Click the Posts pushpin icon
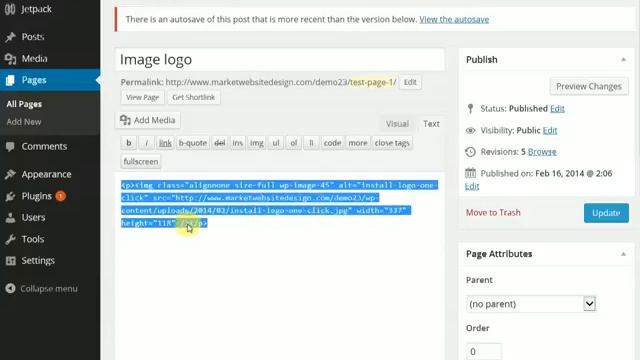The width and height of the screenshot is (640, 360). pos(10,37)
